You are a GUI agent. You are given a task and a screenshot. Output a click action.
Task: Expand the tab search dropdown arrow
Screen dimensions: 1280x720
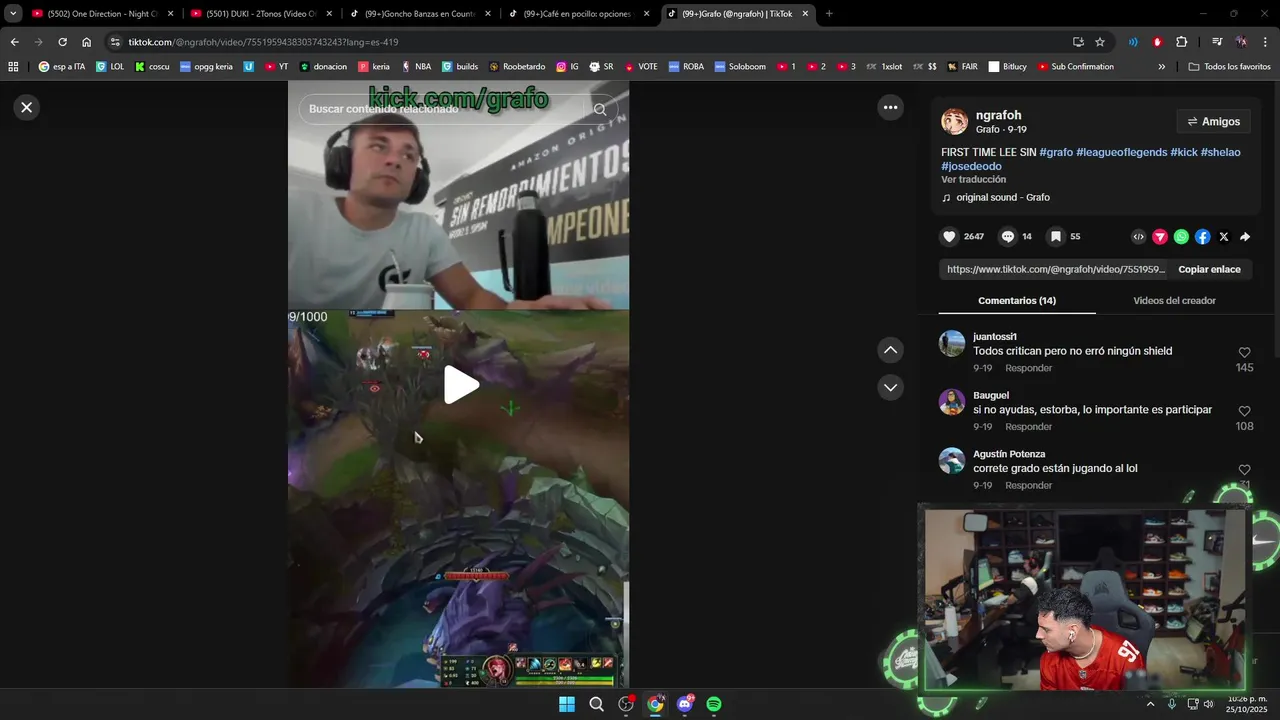13,14
